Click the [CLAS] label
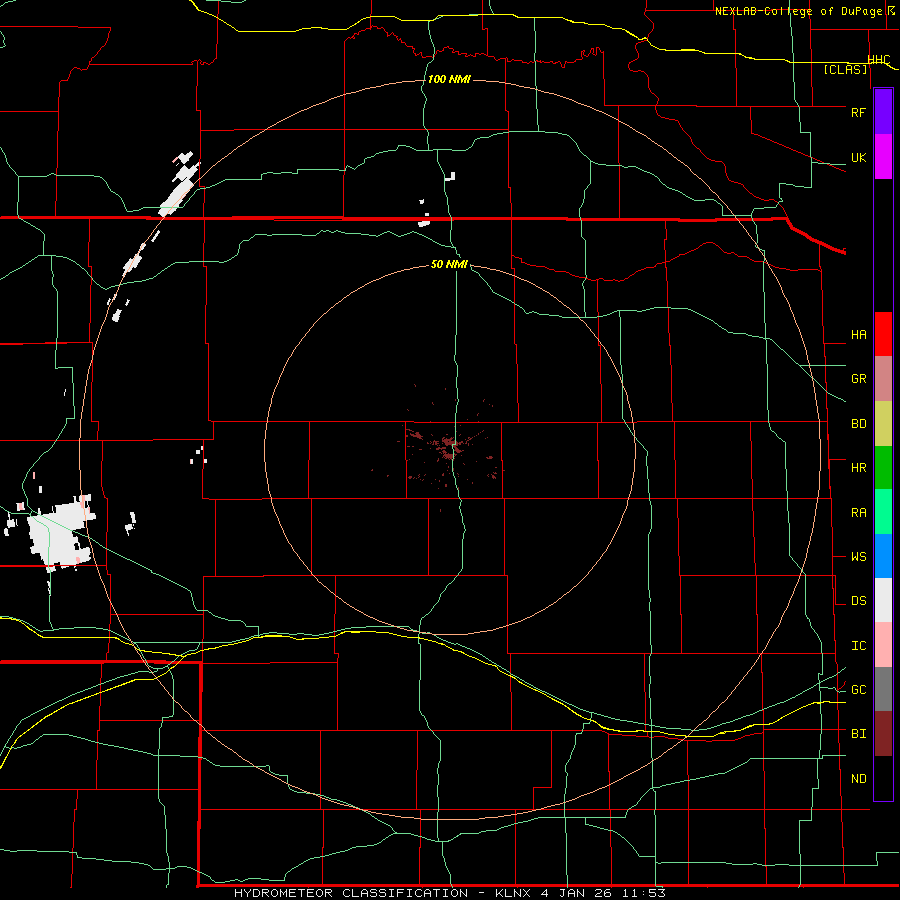Viewport: 900px width, 900px height. 845,70
